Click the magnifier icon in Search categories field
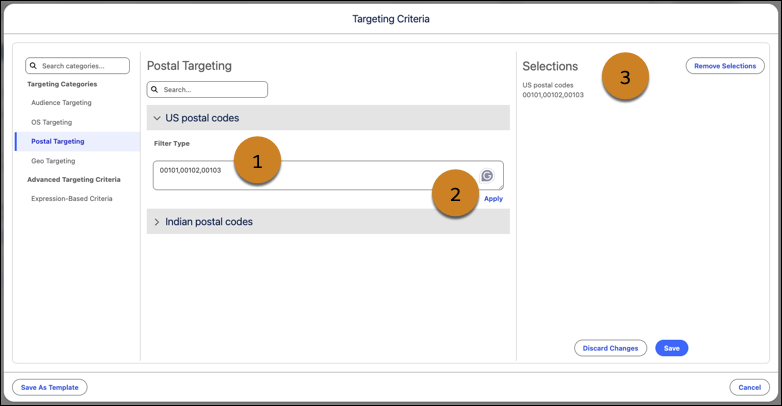This screenshot has height=406, width=782. coord(33,66)
